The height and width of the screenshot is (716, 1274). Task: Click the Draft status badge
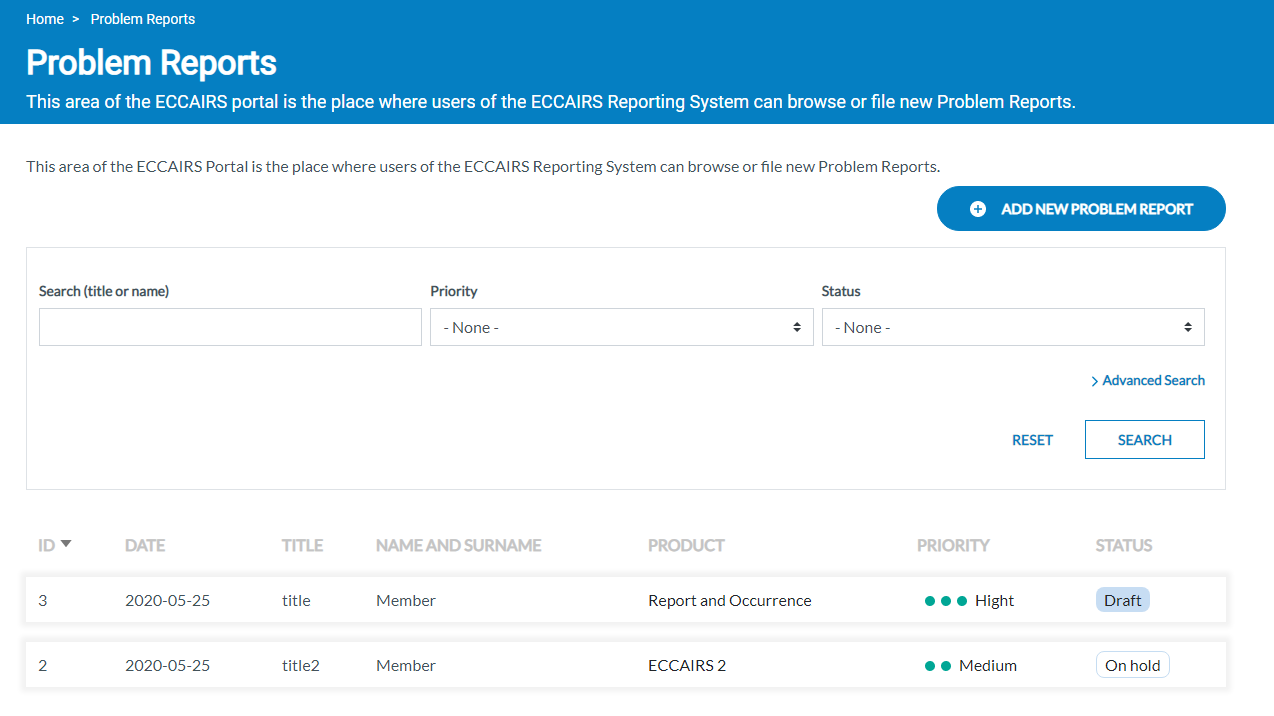coord(1123,600)
